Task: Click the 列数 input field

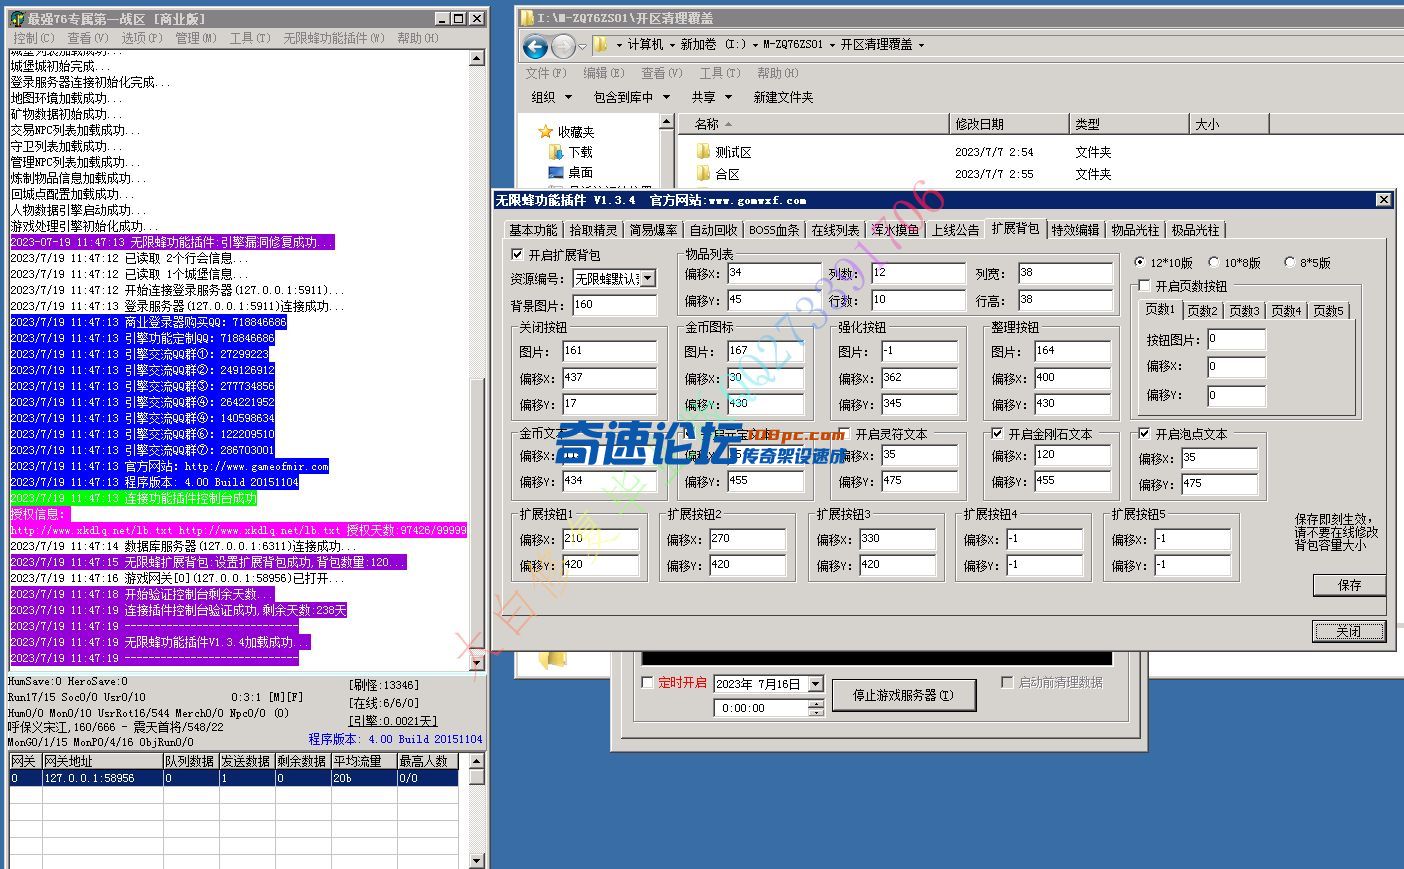Action: click(x=918, y=272)
